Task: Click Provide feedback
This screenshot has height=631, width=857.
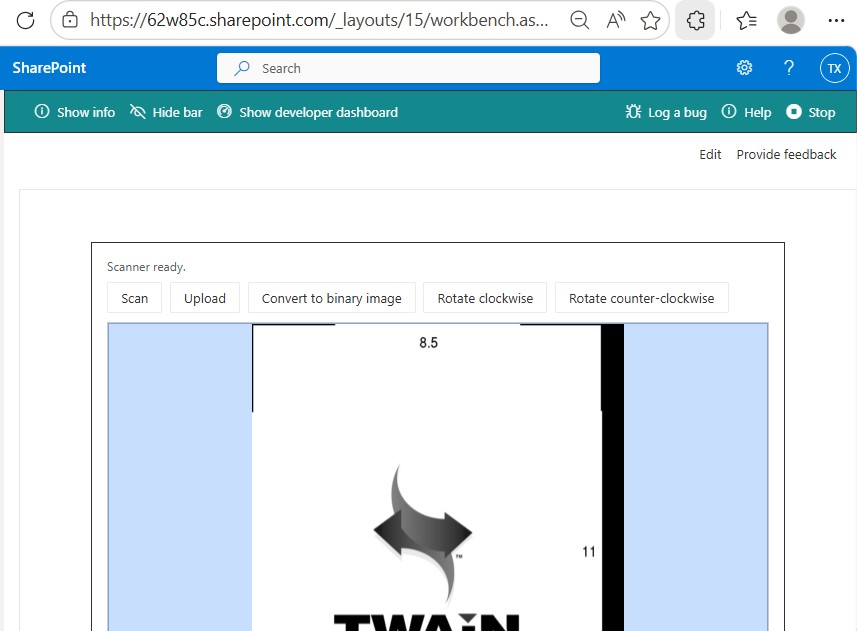Action: tap(786, 155)
